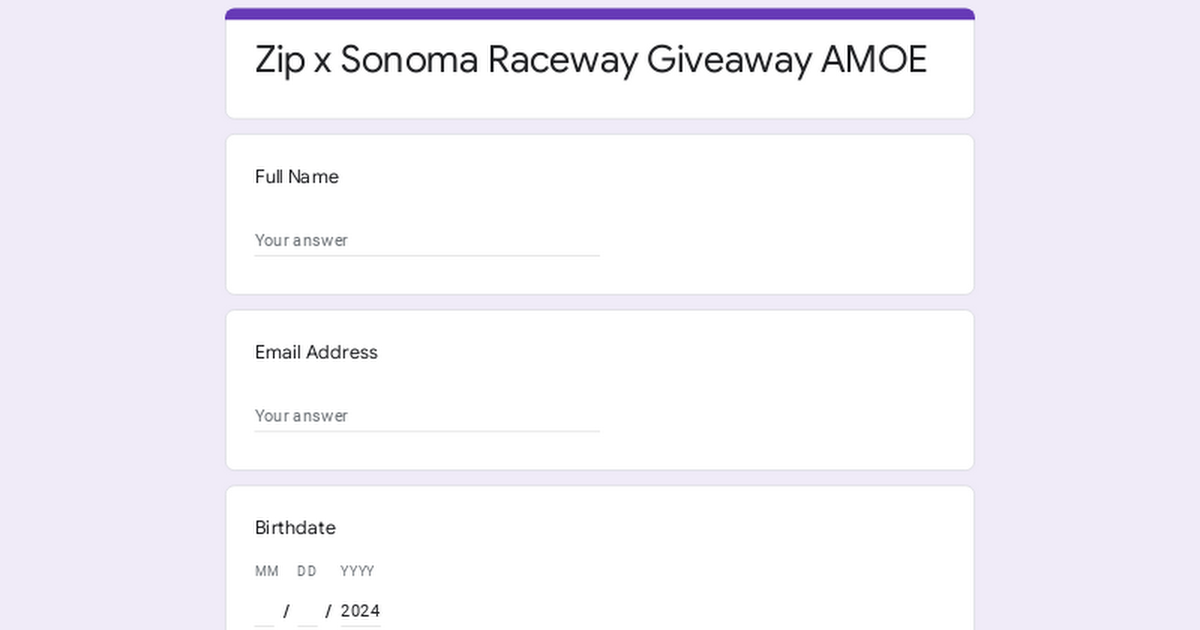Viewport: 1200px width, 630px height.
Task: Select the birthdate month MM box
Action: pos(264,611)
